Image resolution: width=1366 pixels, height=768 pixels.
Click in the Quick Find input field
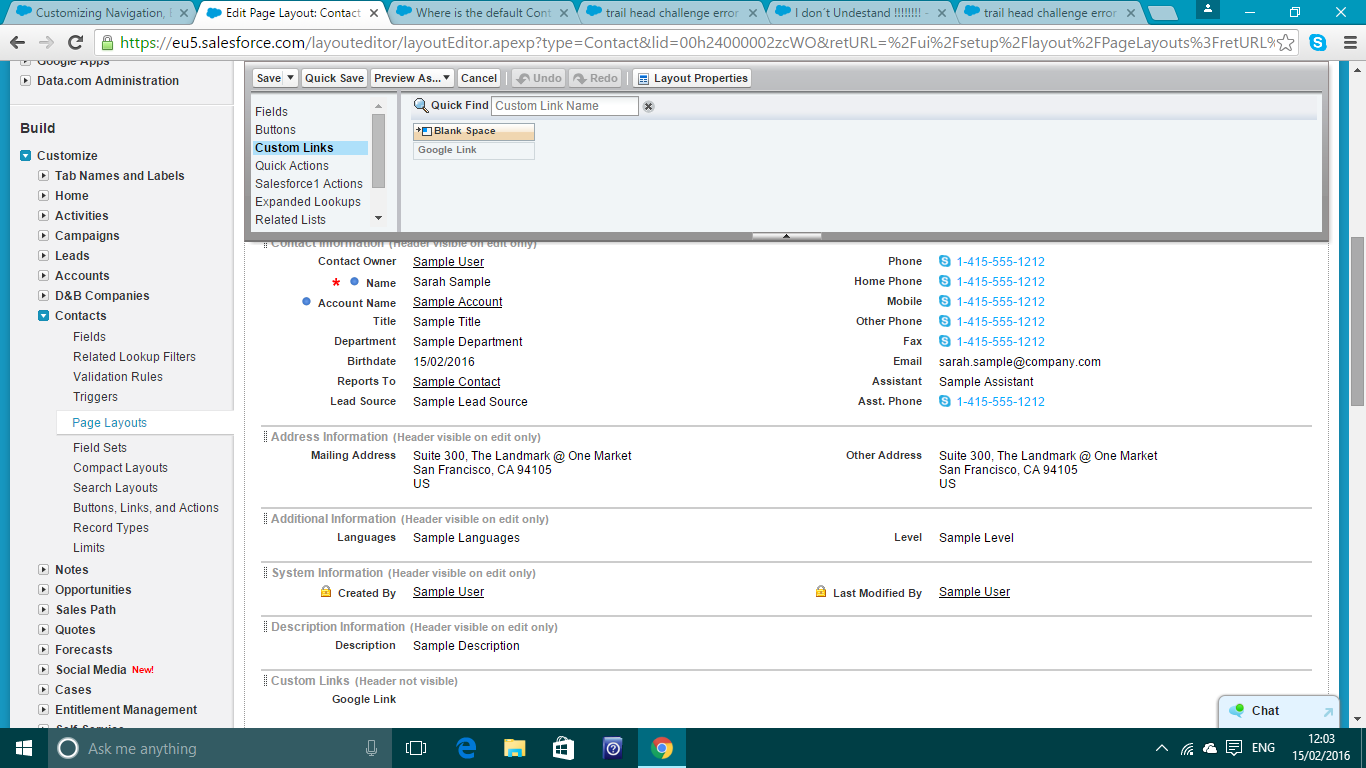(564, 106)
